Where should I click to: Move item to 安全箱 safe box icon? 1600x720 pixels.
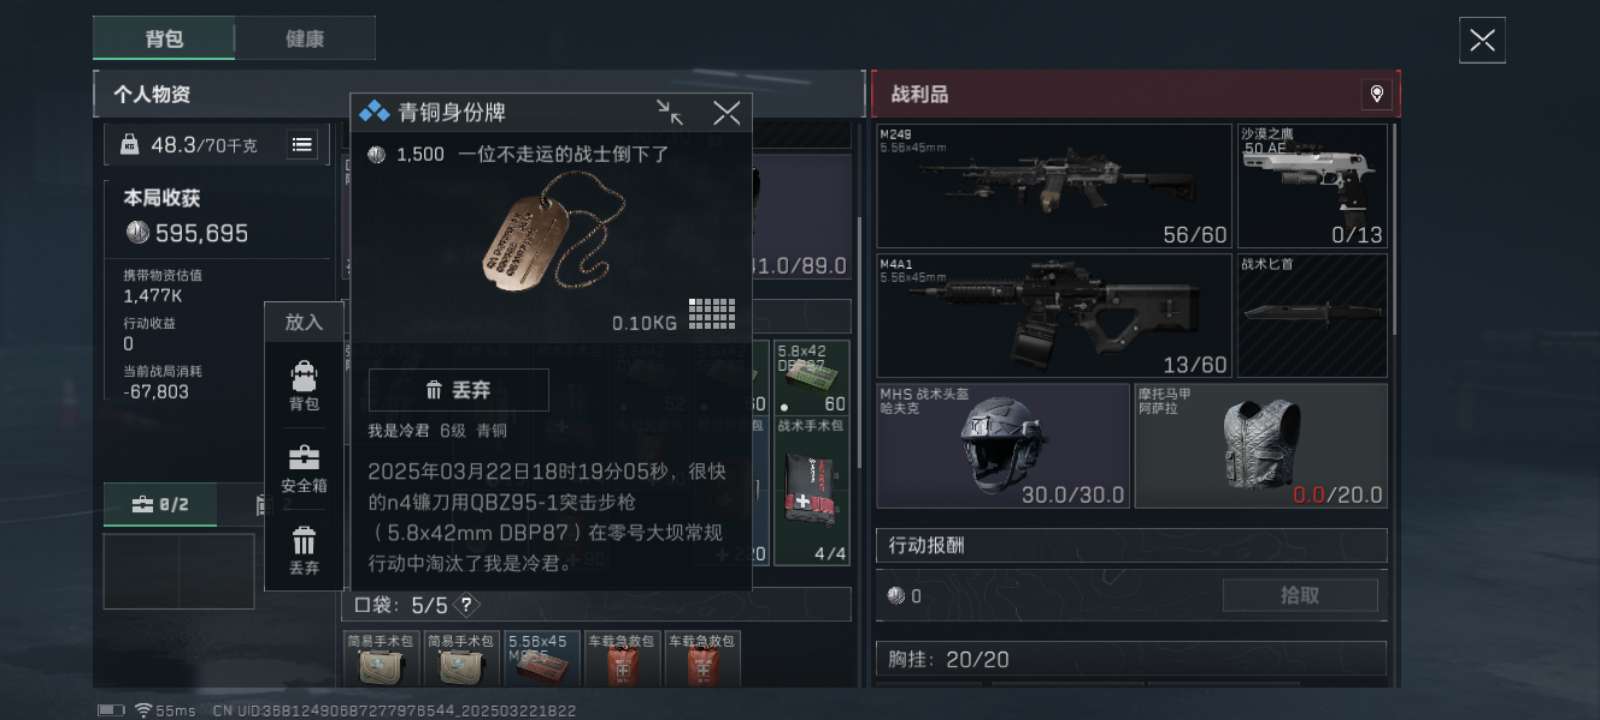304,468
